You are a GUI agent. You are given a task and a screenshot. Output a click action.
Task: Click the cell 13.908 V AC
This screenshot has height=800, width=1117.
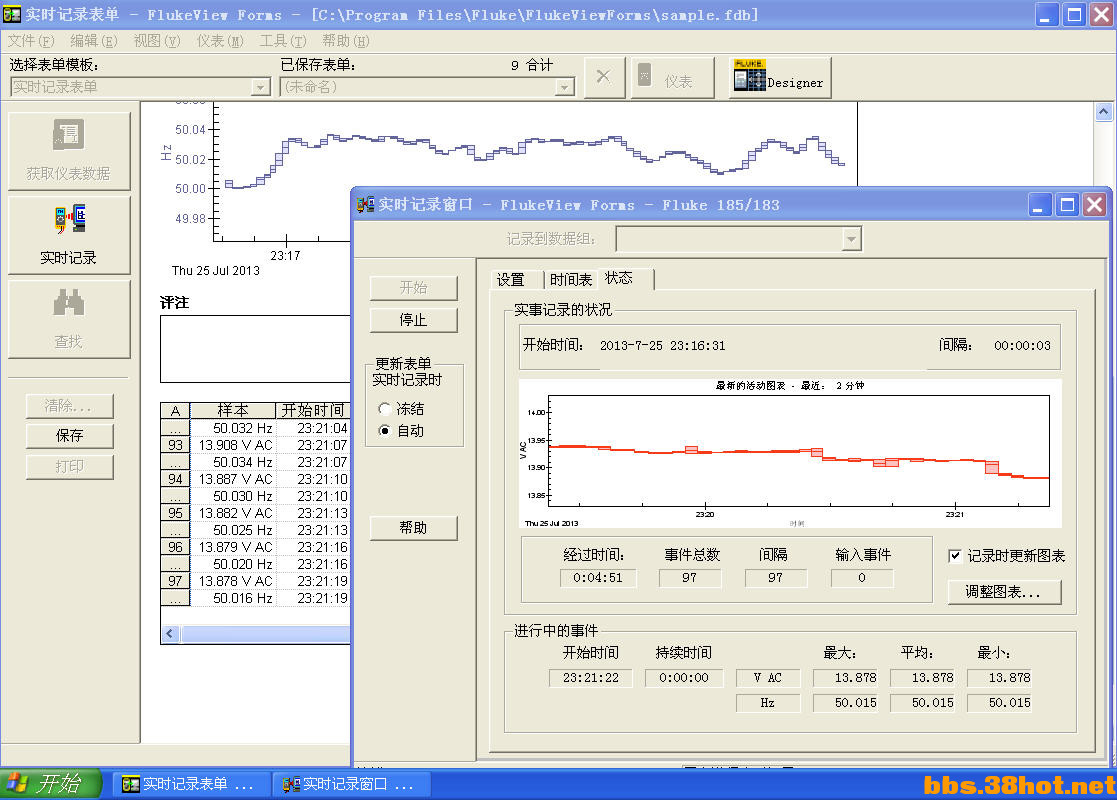pos(233,445)
